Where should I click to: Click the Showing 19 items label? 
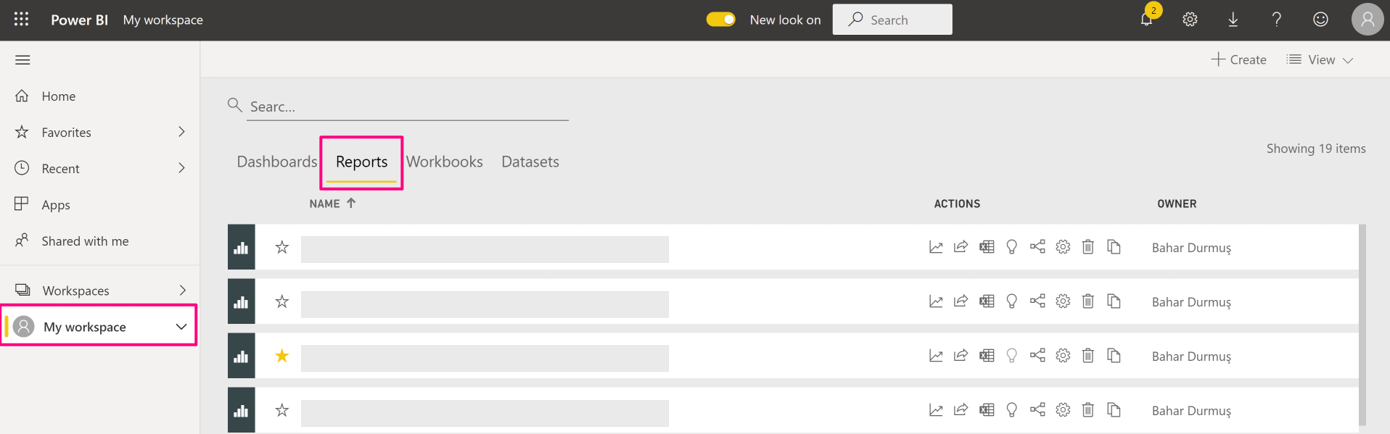pyautogui.click(x=1316, y=148)
